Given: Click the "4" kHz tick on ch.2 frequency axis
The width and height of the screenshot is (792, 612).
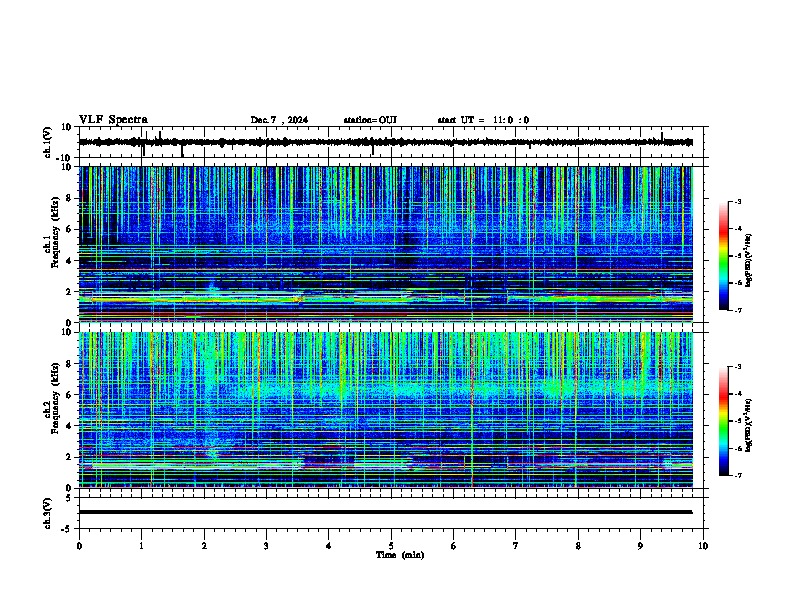Looking at the screenshot, I should (69, 426).
